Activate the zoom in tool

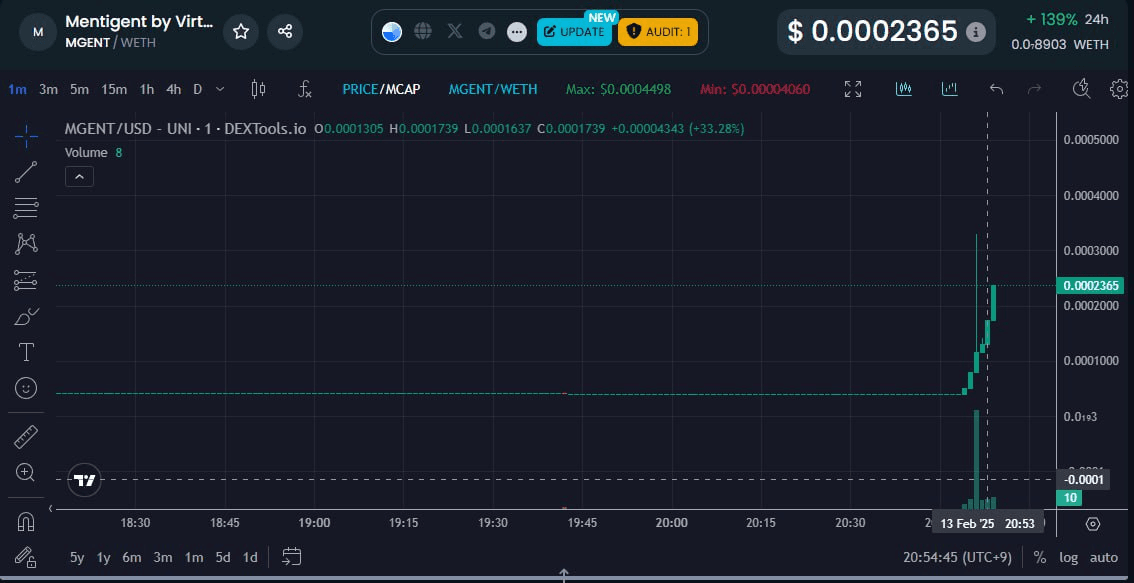pyautogui.click(x=26, y=473)
